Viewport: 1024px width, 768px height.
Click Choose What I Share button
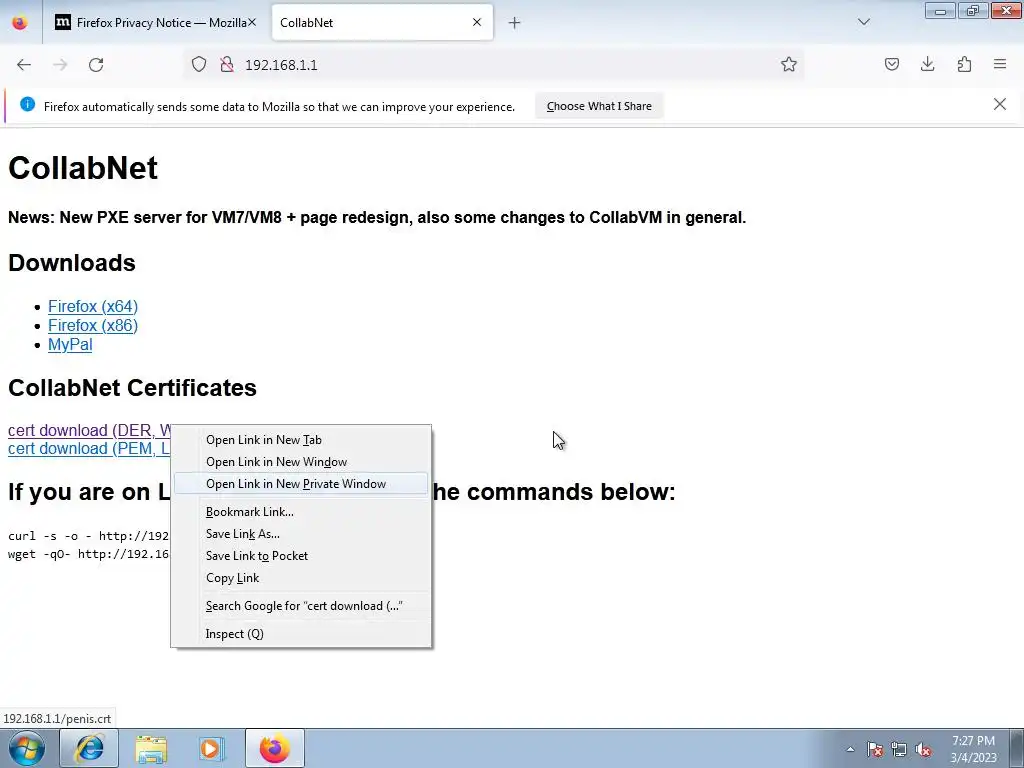coord(599,106)
